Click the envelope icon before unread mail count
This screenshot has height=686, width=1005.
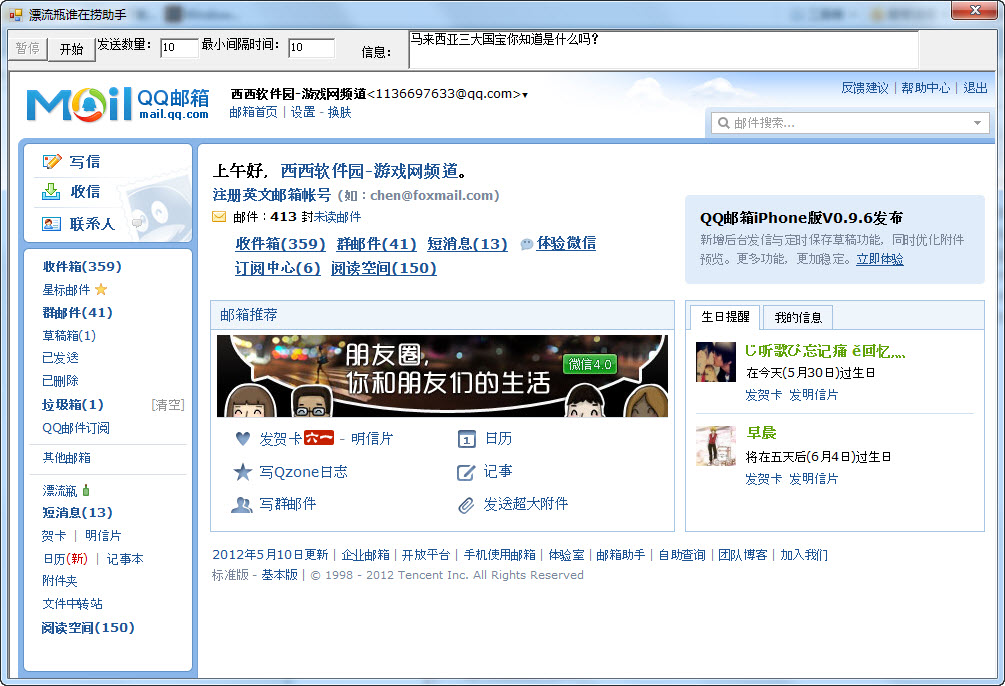click(219, 217)
